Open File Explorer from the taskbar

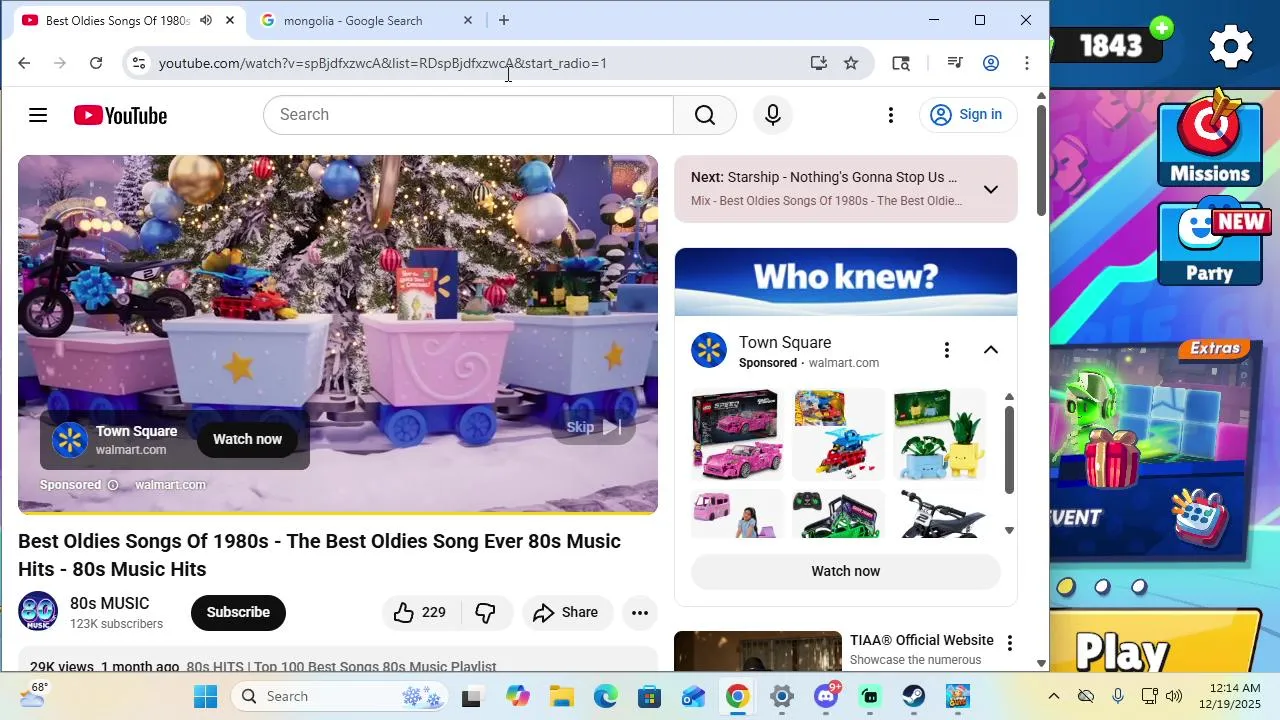tap(561, 696)
